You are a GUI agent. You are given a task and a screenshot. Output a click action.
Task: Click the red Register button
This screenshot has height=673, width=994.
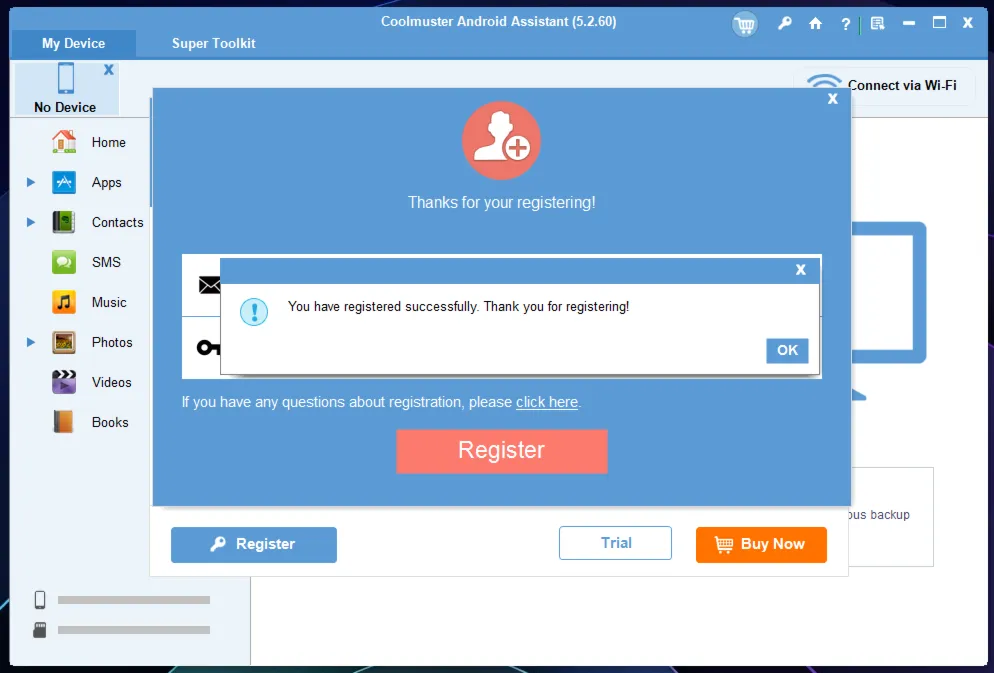coord(501,451)
